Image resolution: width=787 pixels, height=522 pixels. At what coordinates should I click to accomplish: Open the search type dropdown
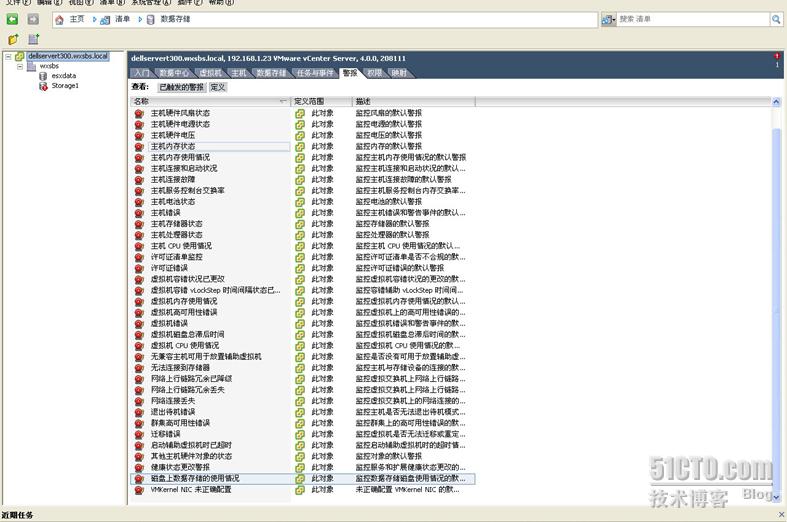pyautogui.click(x=609, y=20)
